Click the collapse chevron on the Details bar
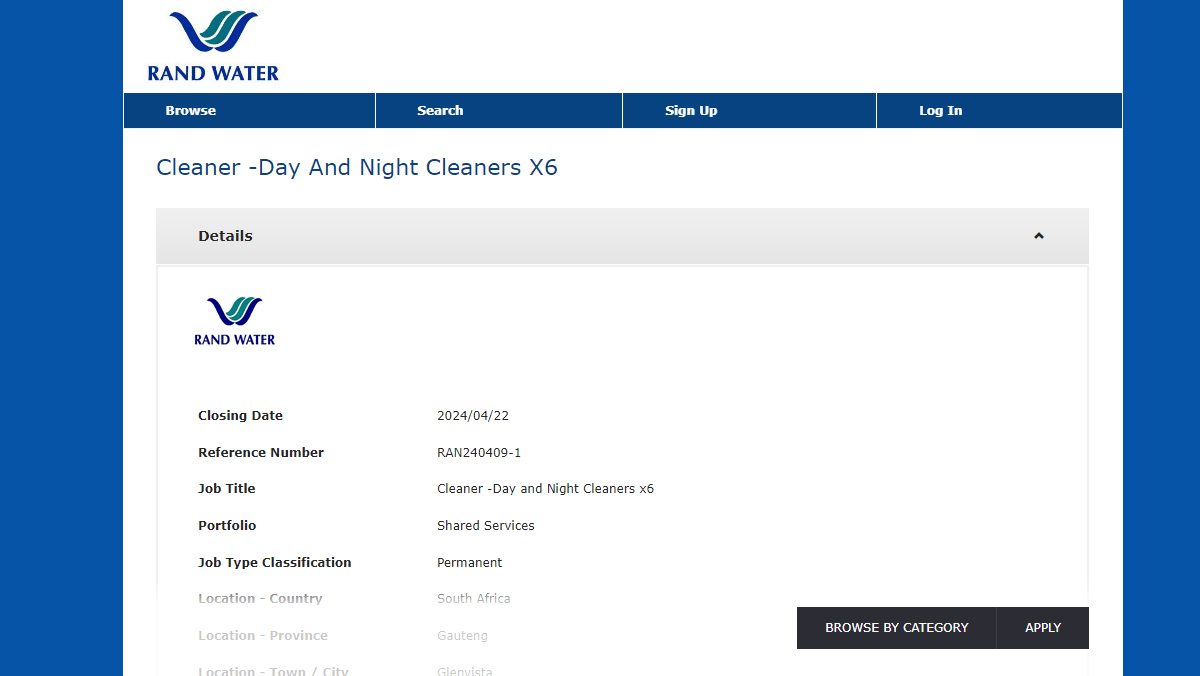 [1038, 236]
